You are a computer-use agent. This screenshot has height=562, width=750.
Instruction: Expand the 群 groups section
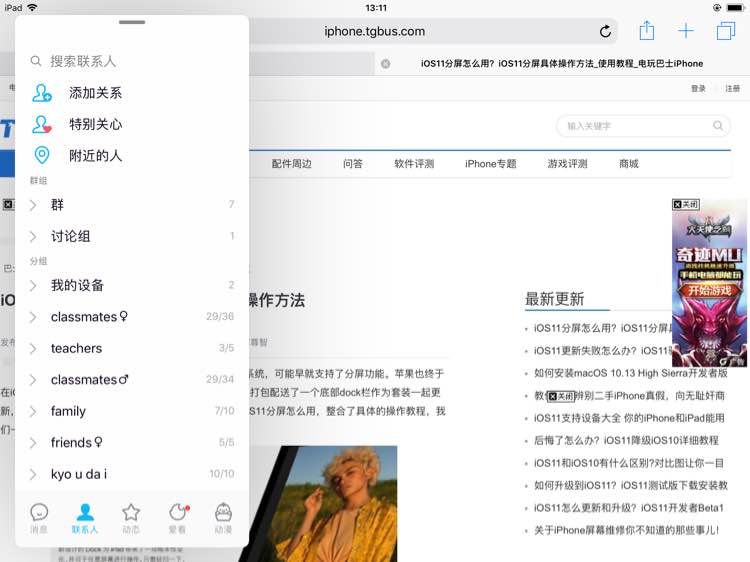(x=132, y=205)
